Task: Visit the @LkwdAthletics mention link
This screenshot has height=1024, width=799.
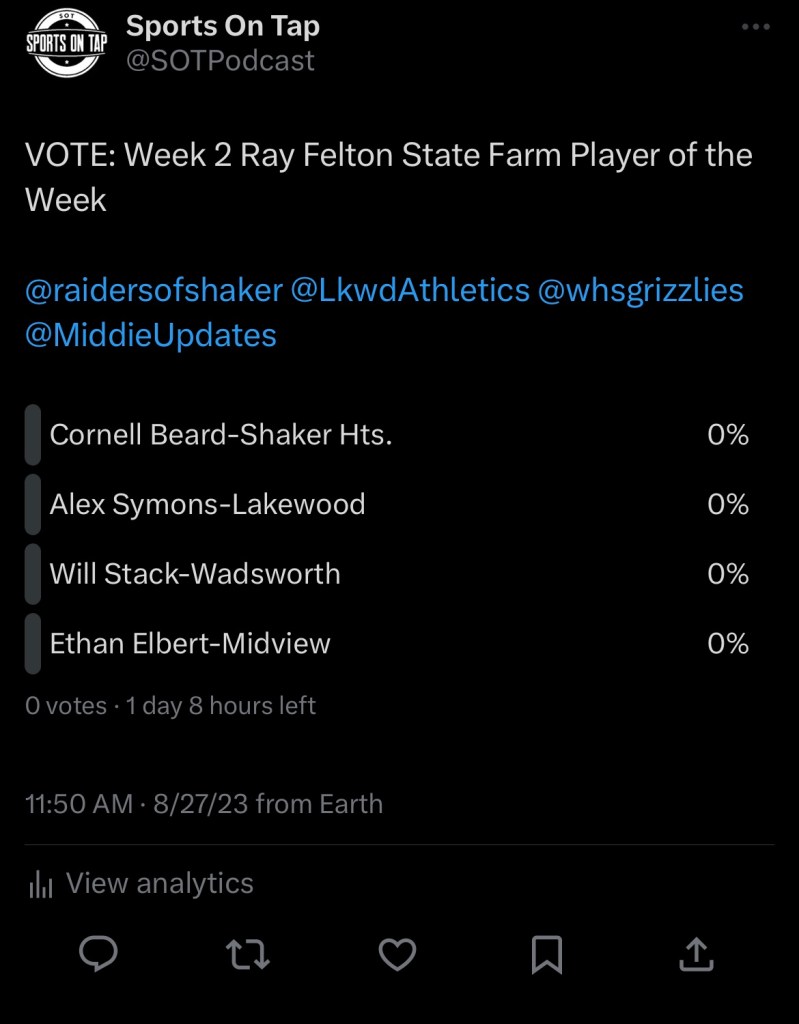Action: point(409,290)
